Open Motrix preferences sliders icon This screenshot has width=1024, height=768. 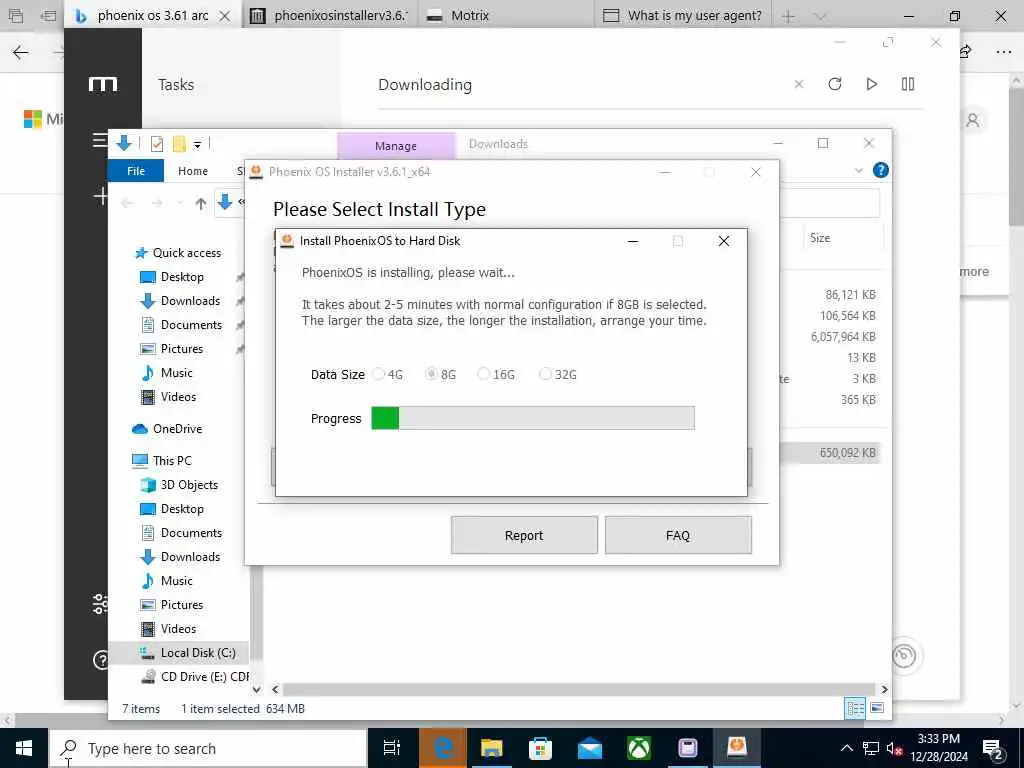(101, 604)
